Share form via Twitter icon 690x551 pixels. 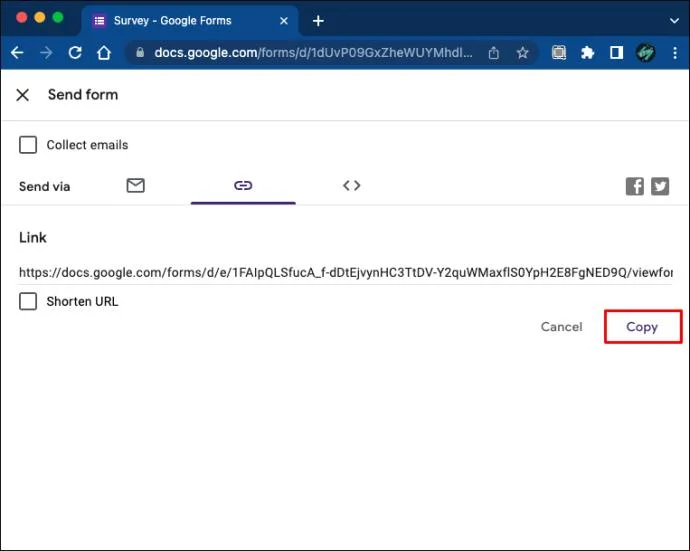pyautogui.click(x=660, y=186)
